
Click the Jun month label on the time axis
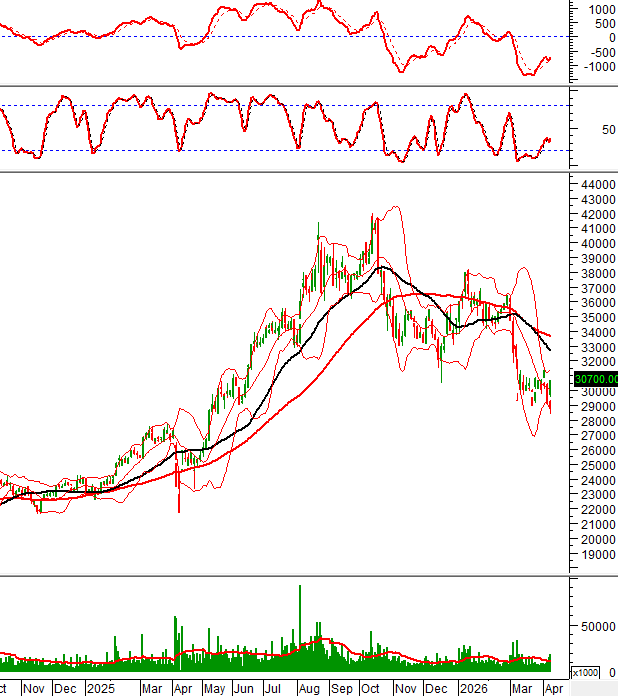[x=245, y=689]
